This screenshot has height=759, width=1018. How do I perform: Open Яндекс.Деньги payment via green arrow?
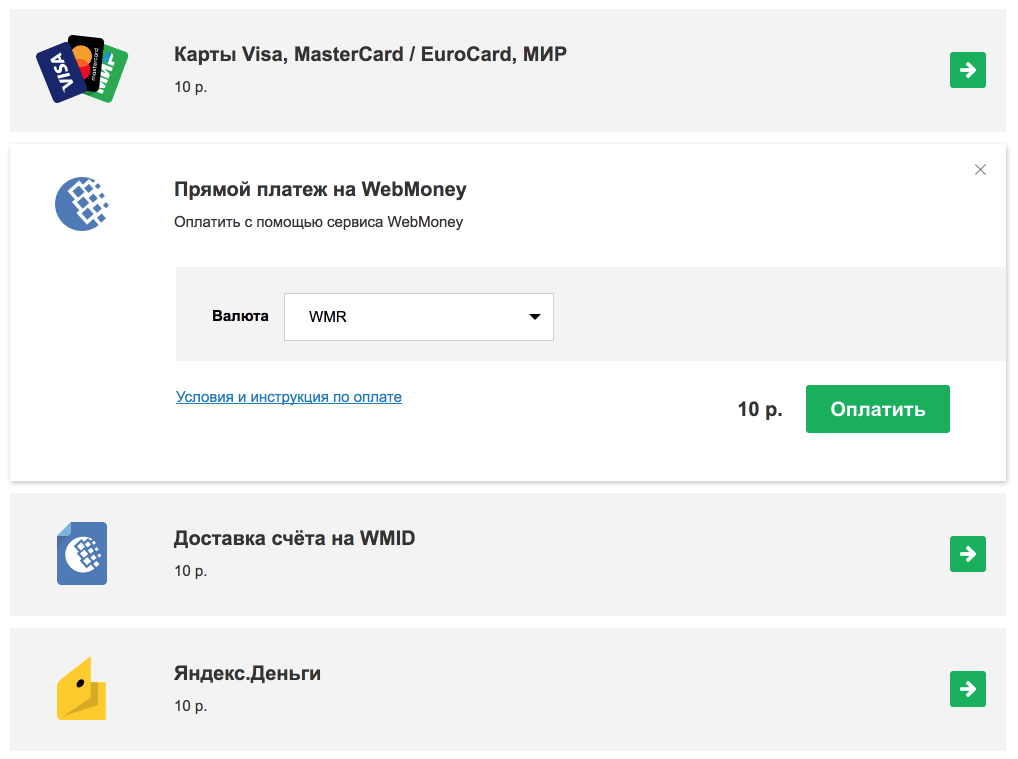[x=967, y=689]
